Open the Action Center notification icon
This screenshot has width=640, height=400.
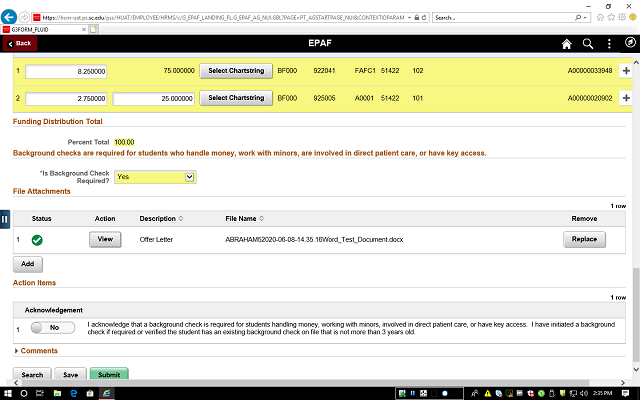click(x=625, y=393)
